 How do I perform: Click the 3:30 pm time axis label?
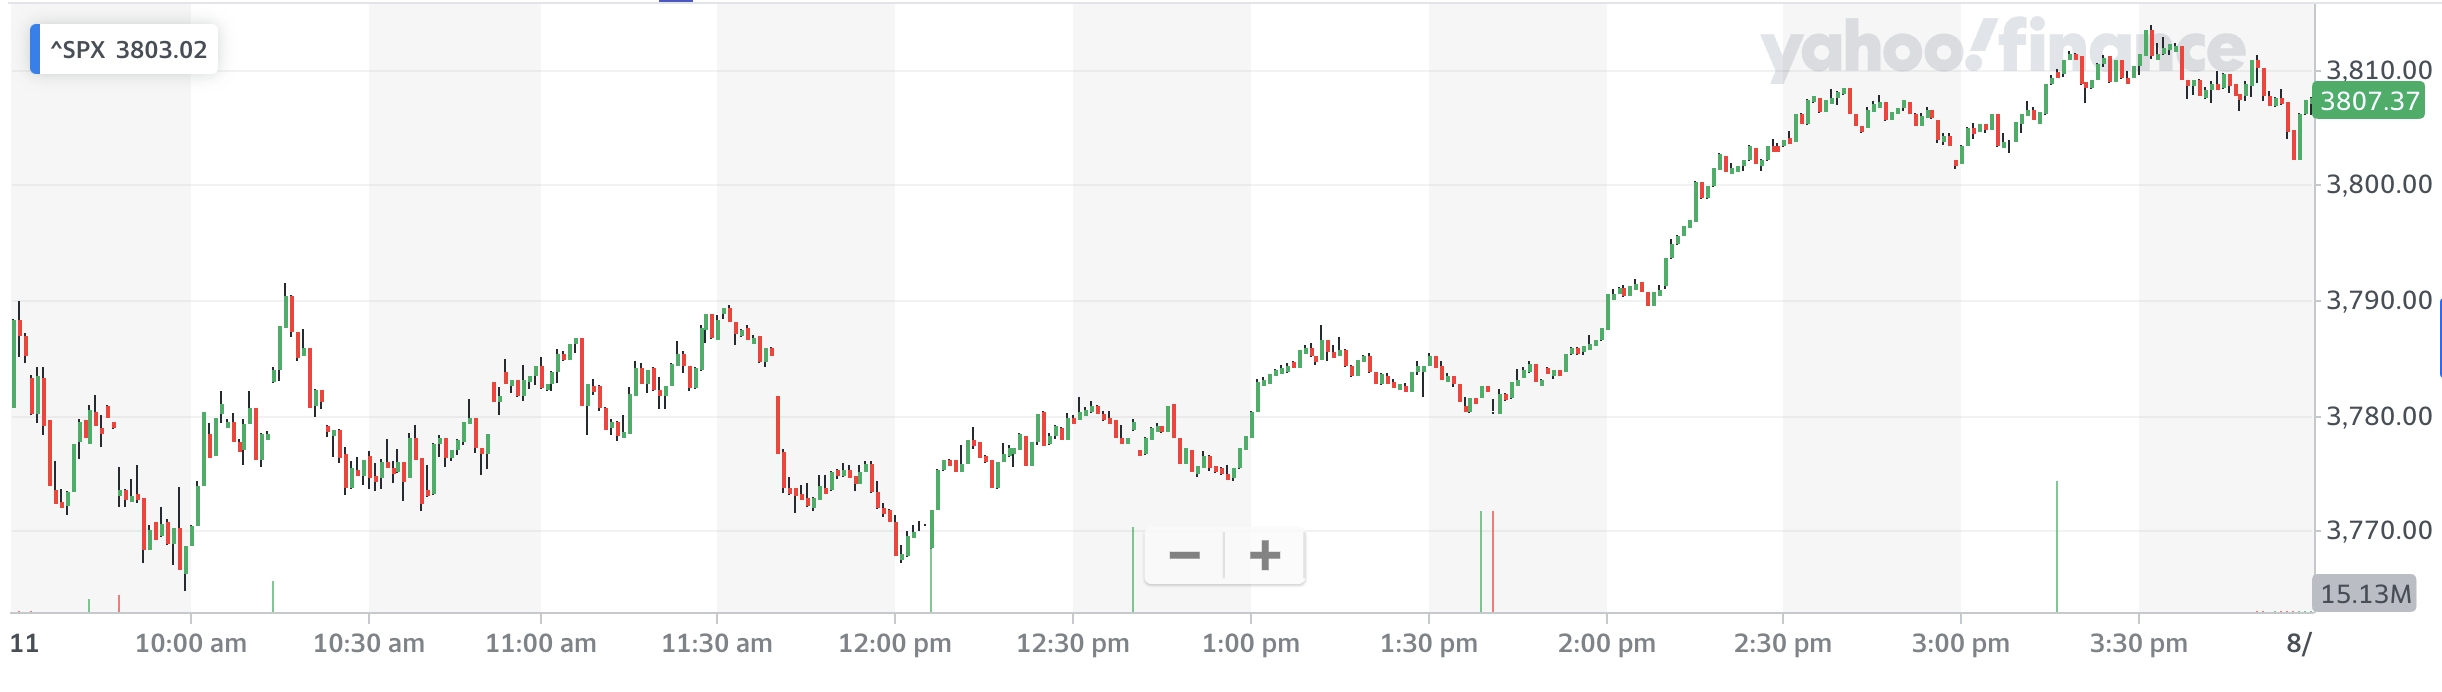coord(2139,643)
